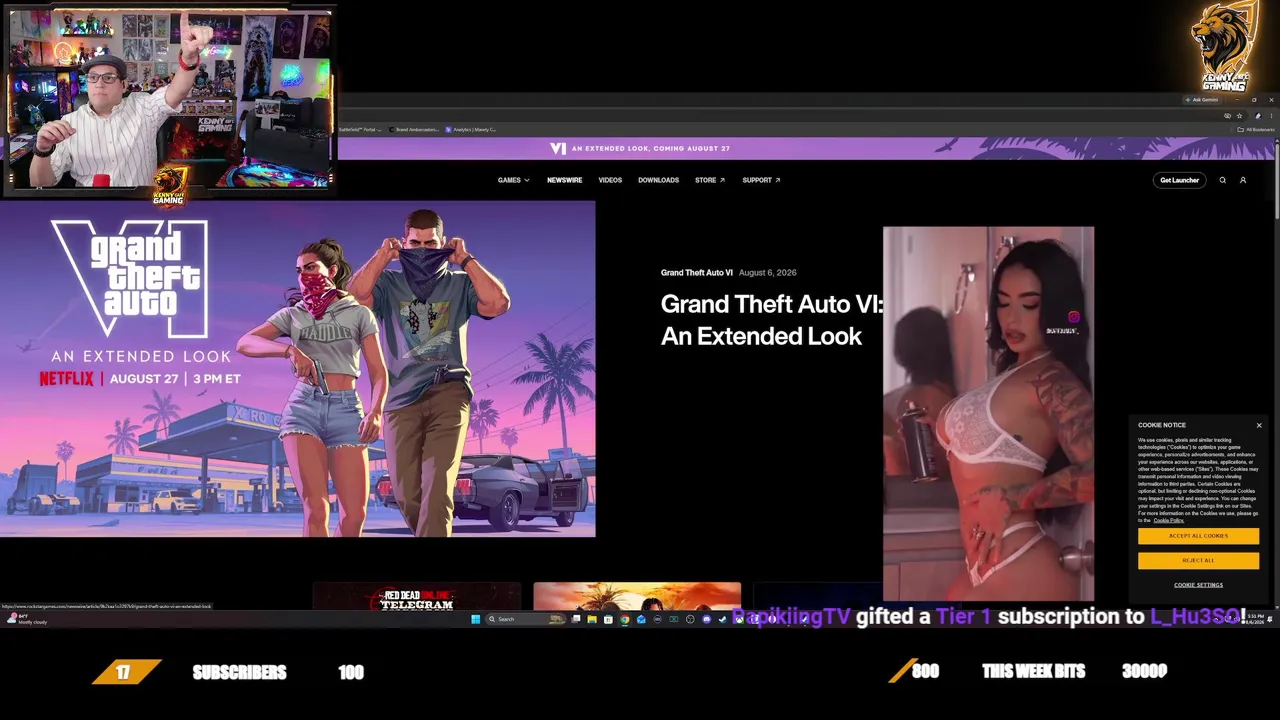Click the VI logo in the purple banner

(558, 148)
